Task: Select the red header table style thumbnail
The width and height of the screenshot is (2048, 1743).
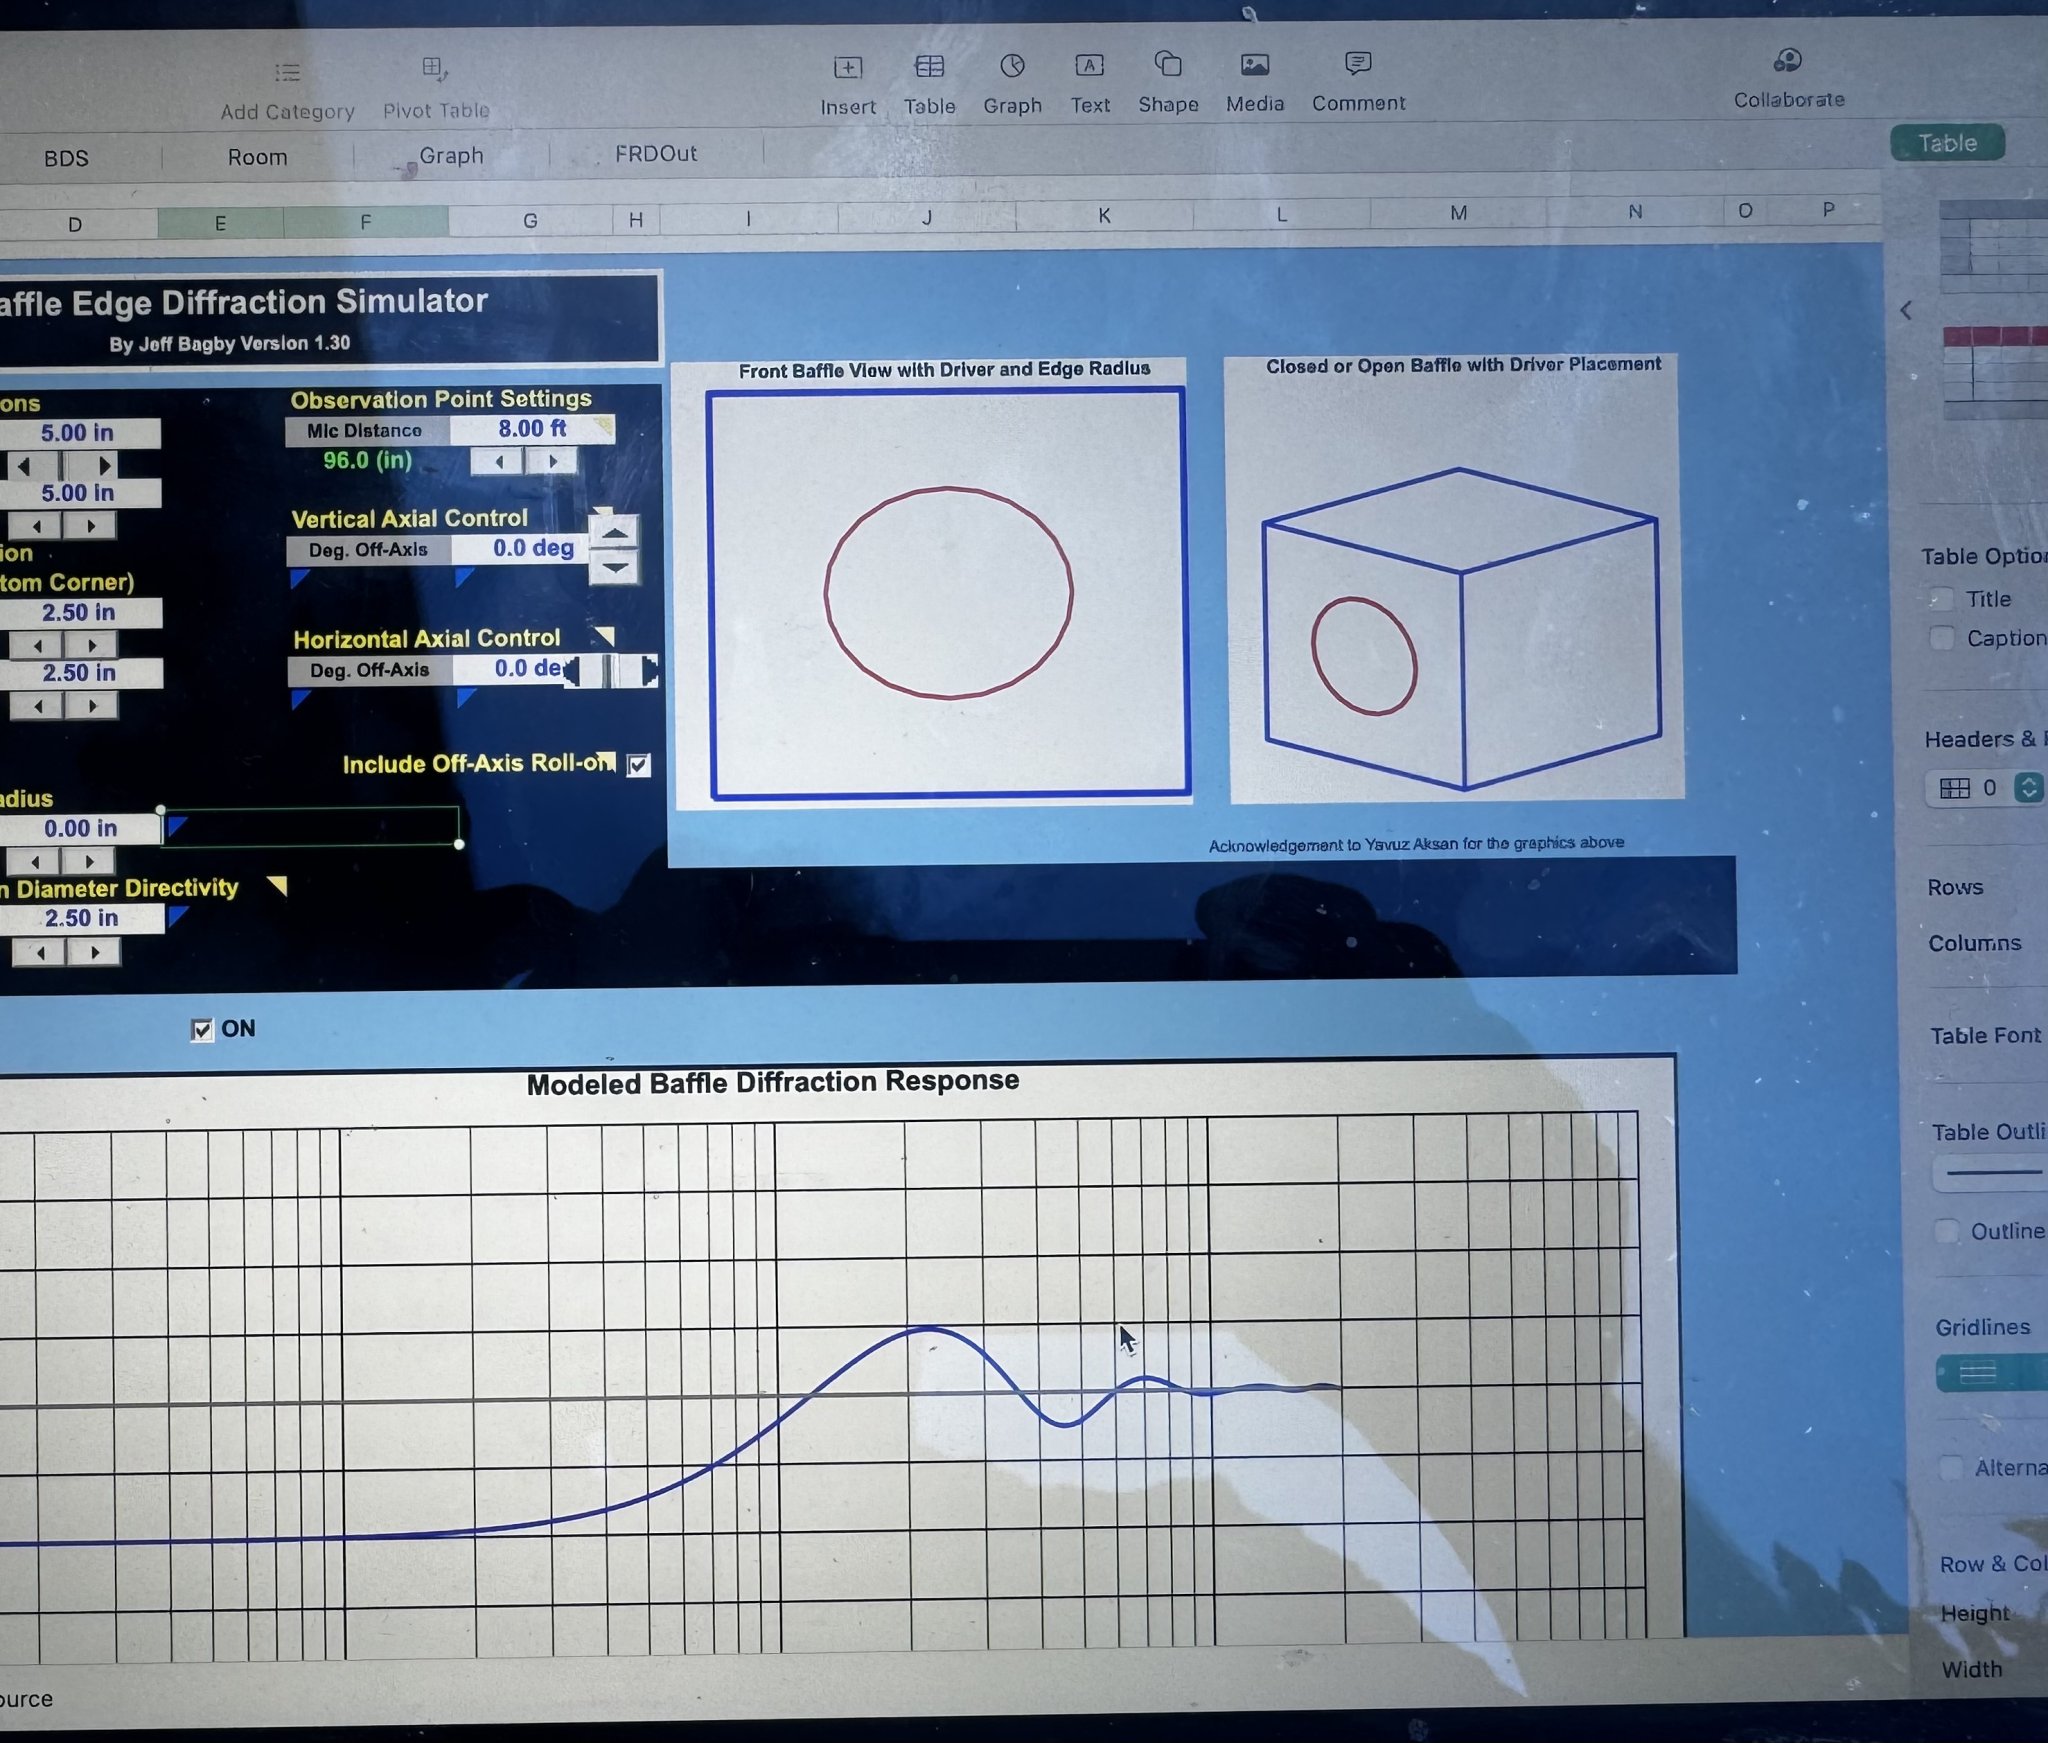Action: [x=1996, y=372]
